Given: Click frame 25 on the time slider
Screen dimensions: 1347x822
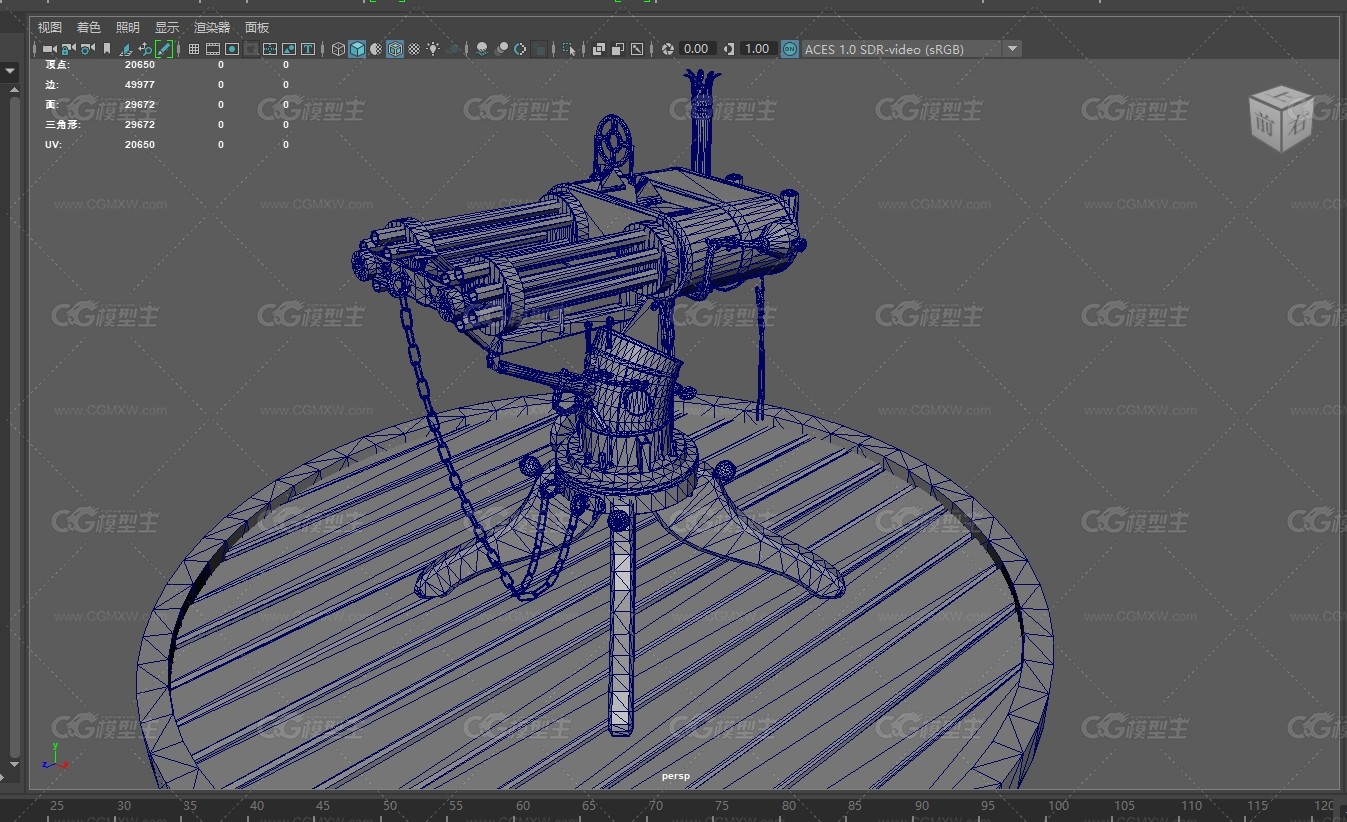Looking at the screenshot, I should point(57,806).
